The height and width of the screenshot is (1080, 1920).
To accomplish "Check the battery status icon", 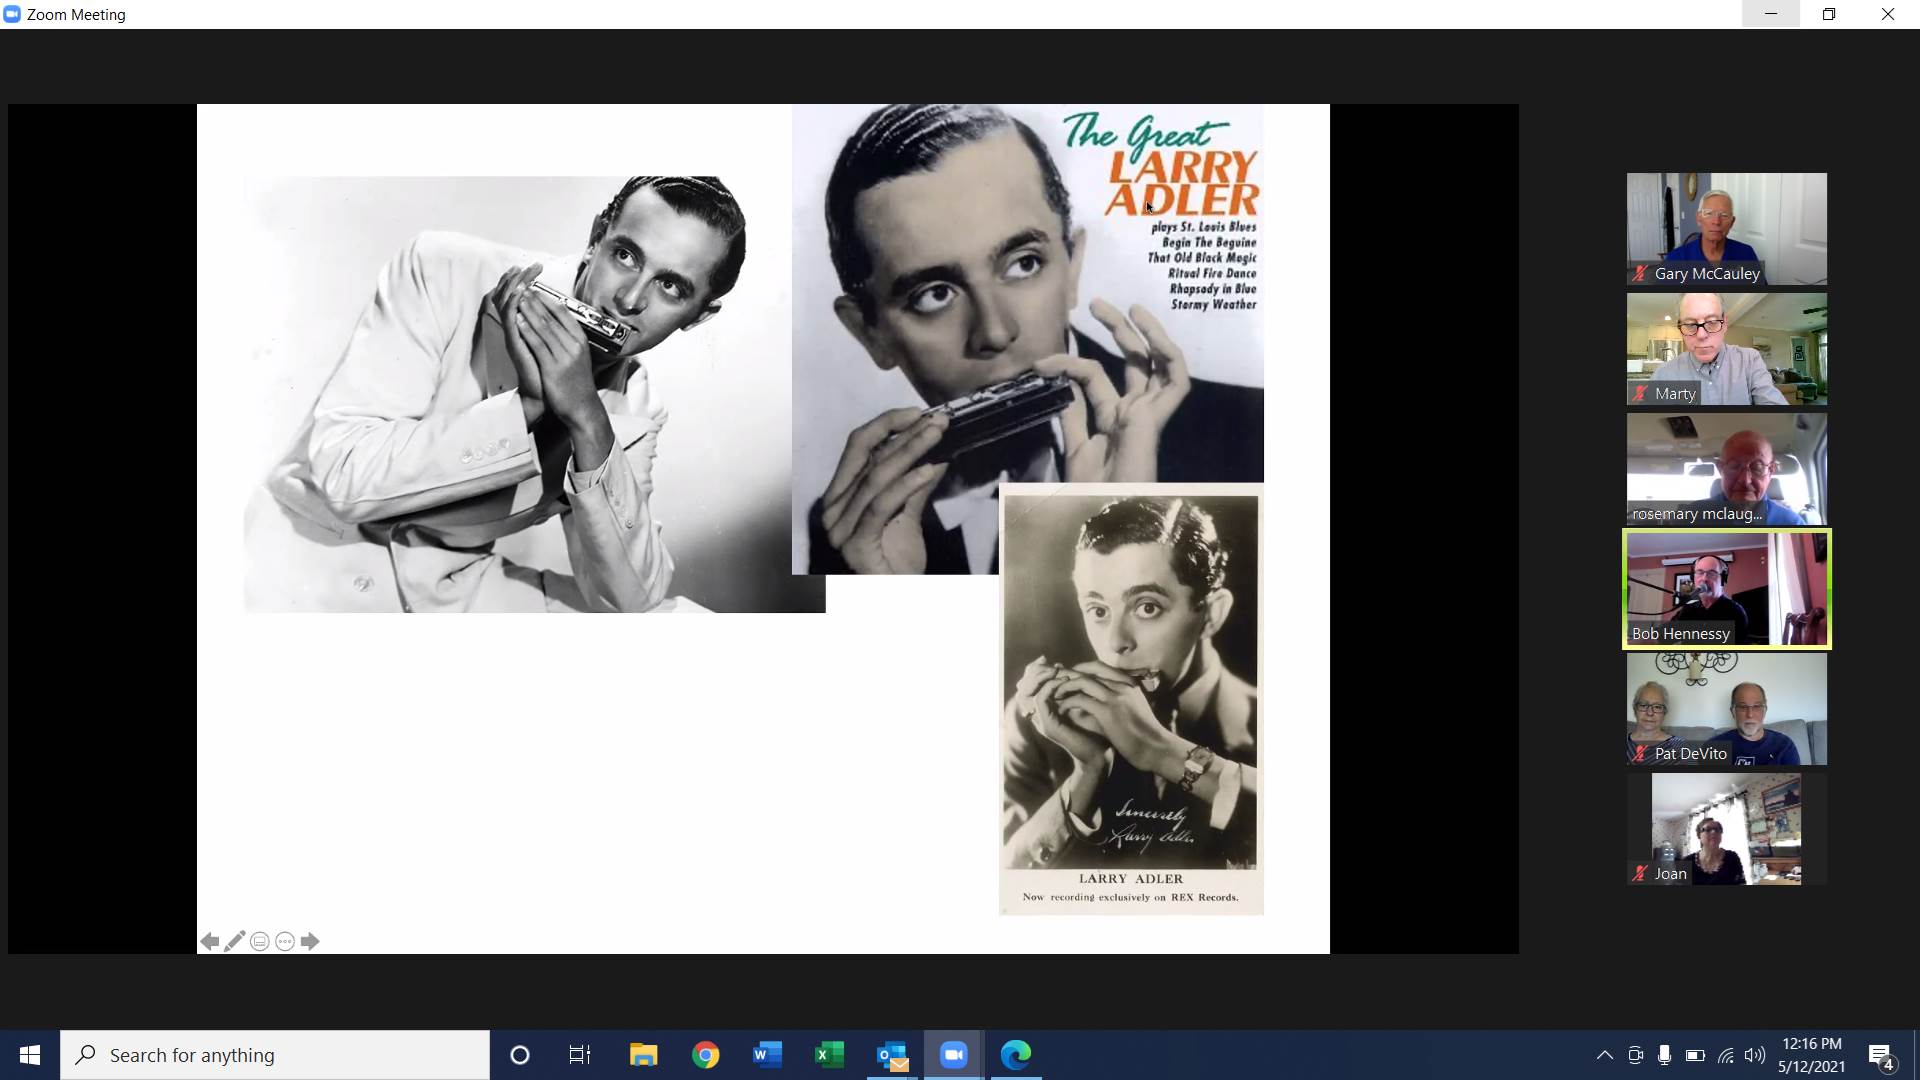I will (1695, 1055).
